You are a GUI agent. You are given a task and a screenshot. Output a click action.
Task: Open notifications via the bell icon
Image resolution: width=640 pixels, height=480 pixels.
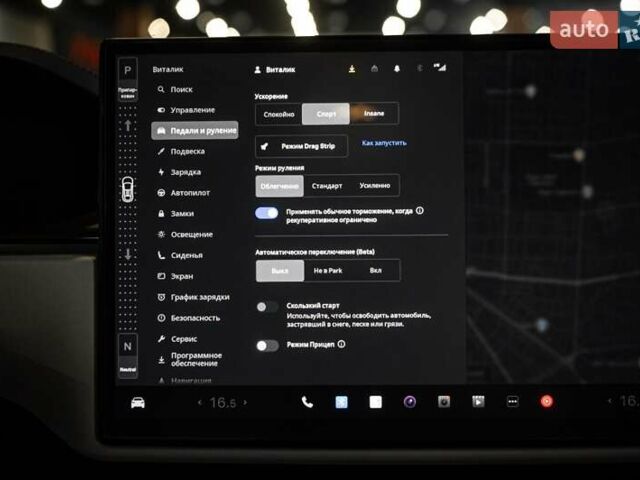[396, 69]
